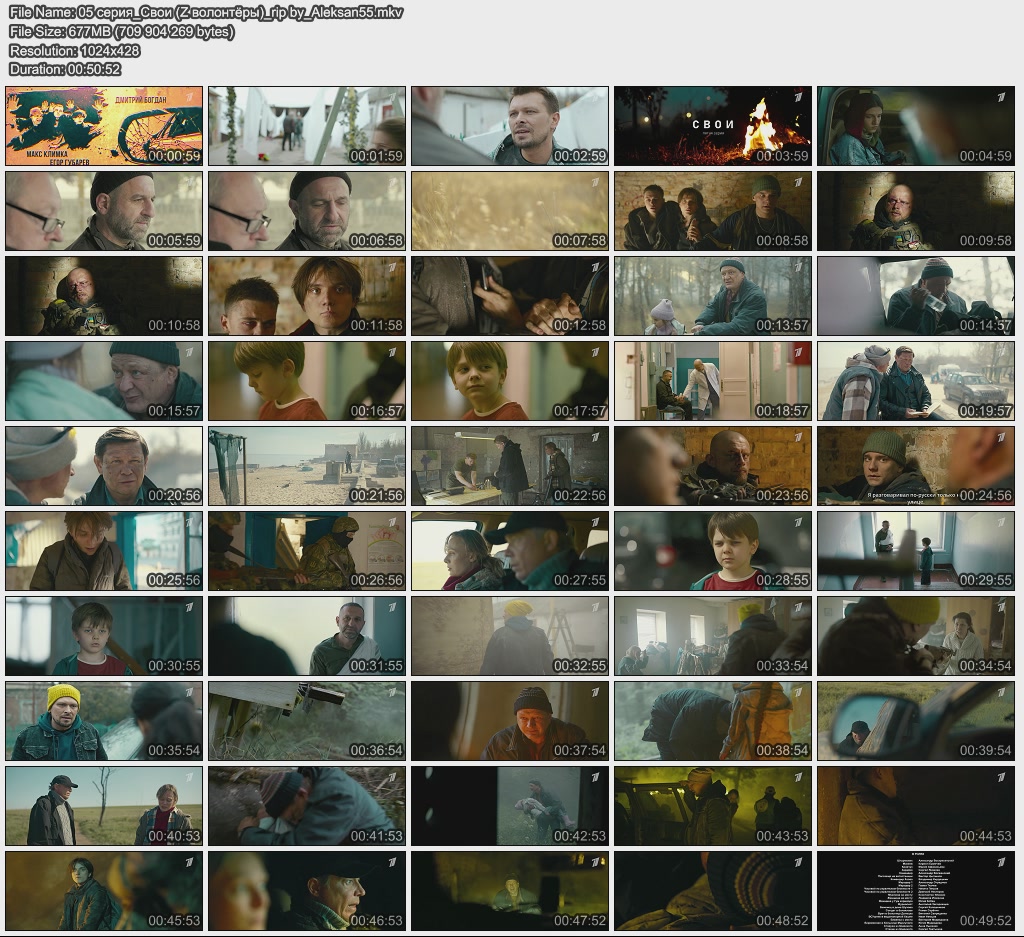1024x937 pixels.
Task: Select the yellow beanie man frame at 00:35:54
Action: (104, 721)
